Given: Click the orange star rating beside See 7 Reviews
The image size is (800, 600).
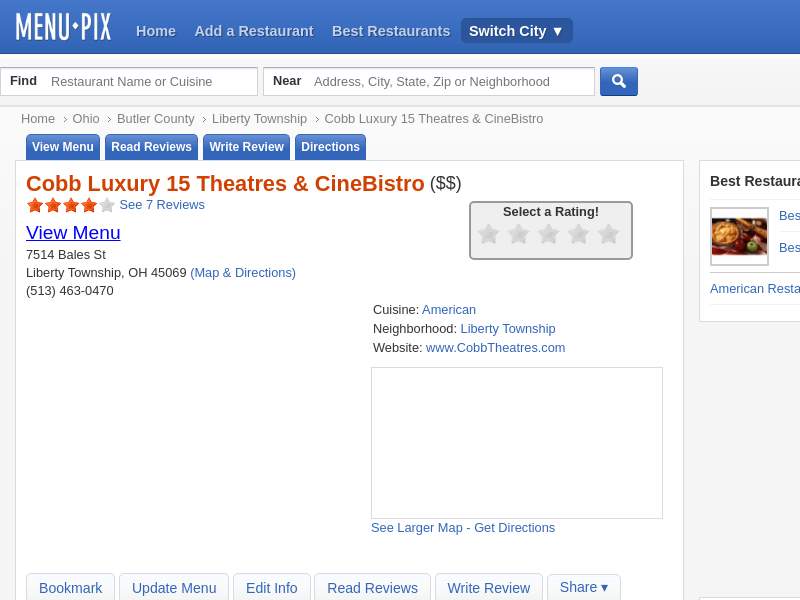Looking at the screenshot, I should click(x=71, y=205).
